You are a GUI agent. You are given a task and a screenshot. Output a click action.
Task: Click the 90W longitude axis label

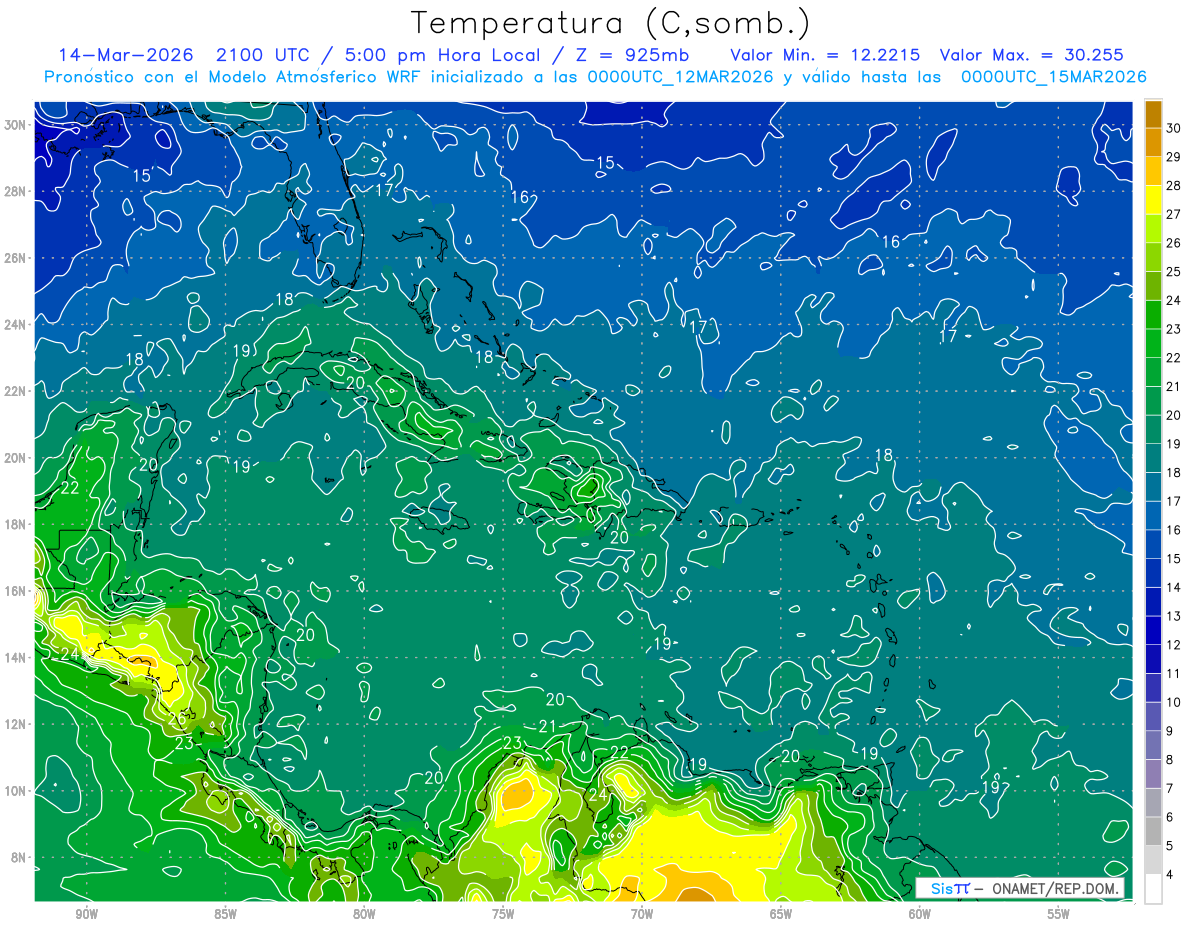[87, 914]
